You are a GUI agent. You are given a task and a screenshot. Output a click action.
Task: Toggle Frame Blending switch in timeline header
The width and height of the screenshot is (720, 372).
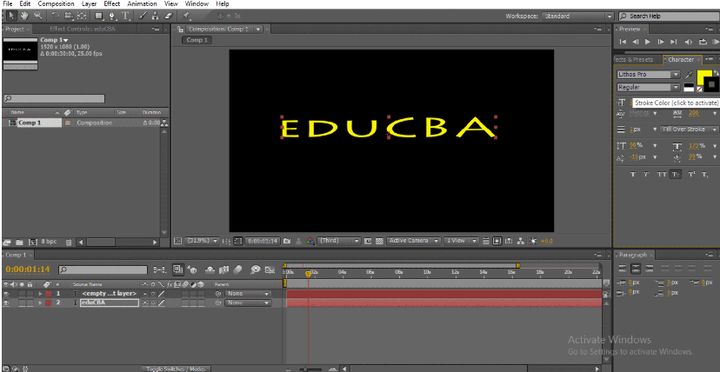pos(225,270)
